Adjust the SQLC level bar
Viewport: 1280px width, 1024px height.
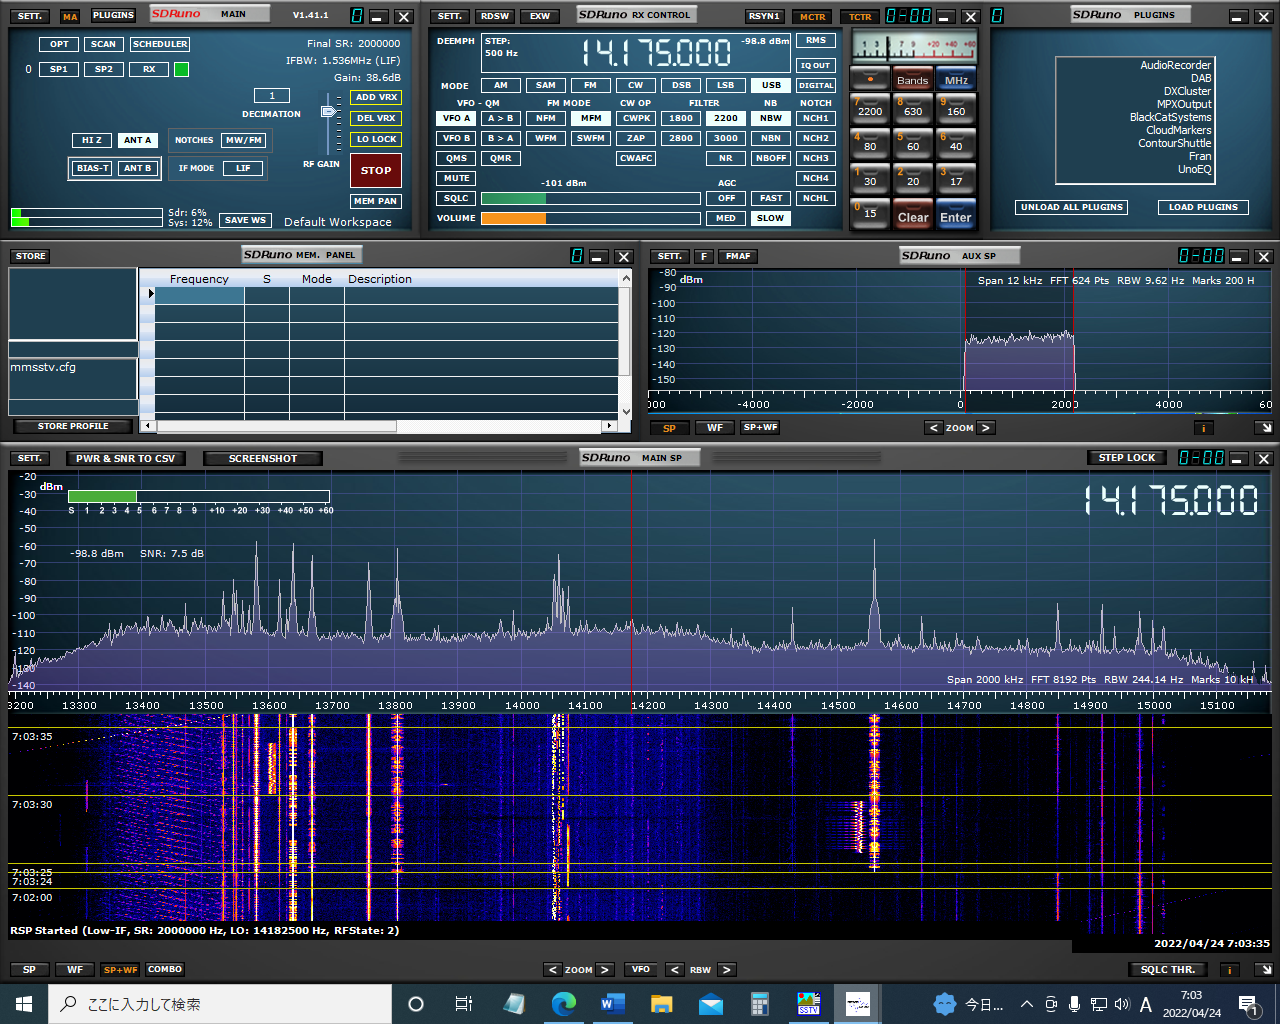pos(591,198)
